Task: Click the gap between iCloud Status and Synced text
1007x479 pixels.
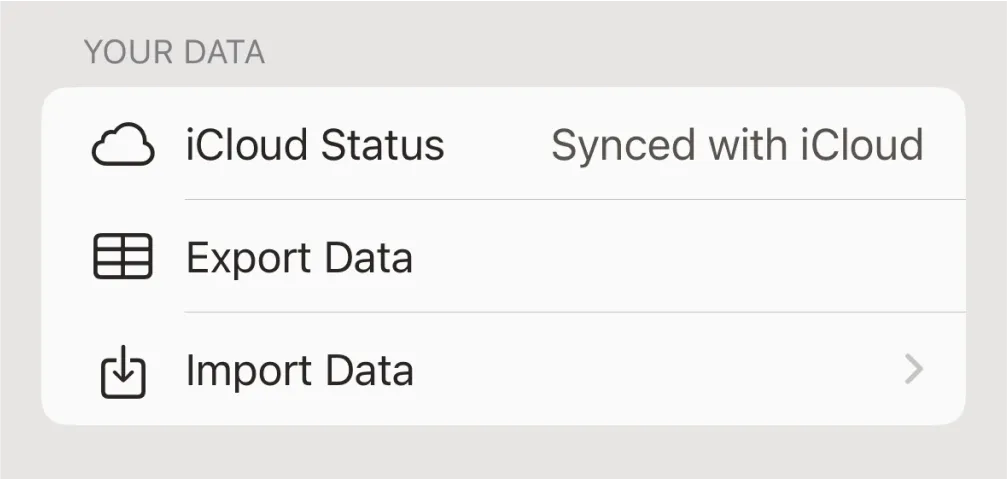Action: 497,146
